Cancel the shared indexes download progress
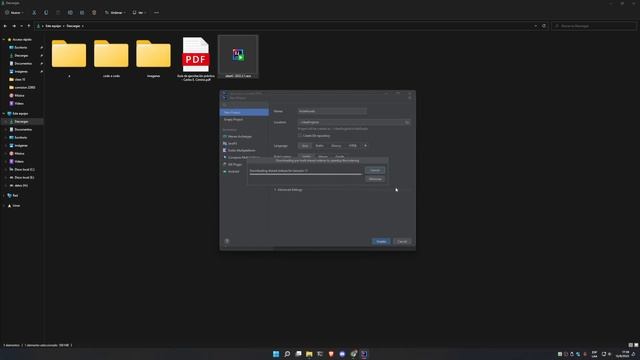The image size is (640, 360). [x=375, y=170]
